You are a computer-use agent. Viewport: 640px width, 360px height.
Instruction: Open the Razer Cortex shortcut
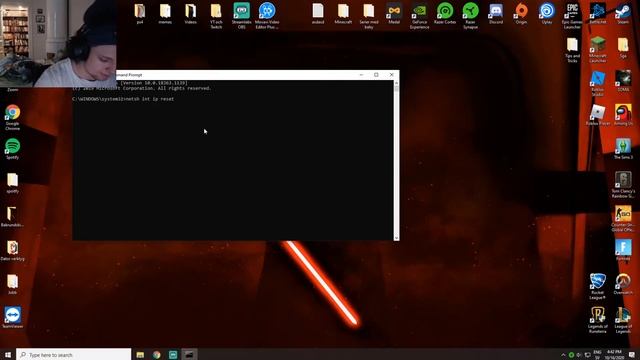point(445,13)
